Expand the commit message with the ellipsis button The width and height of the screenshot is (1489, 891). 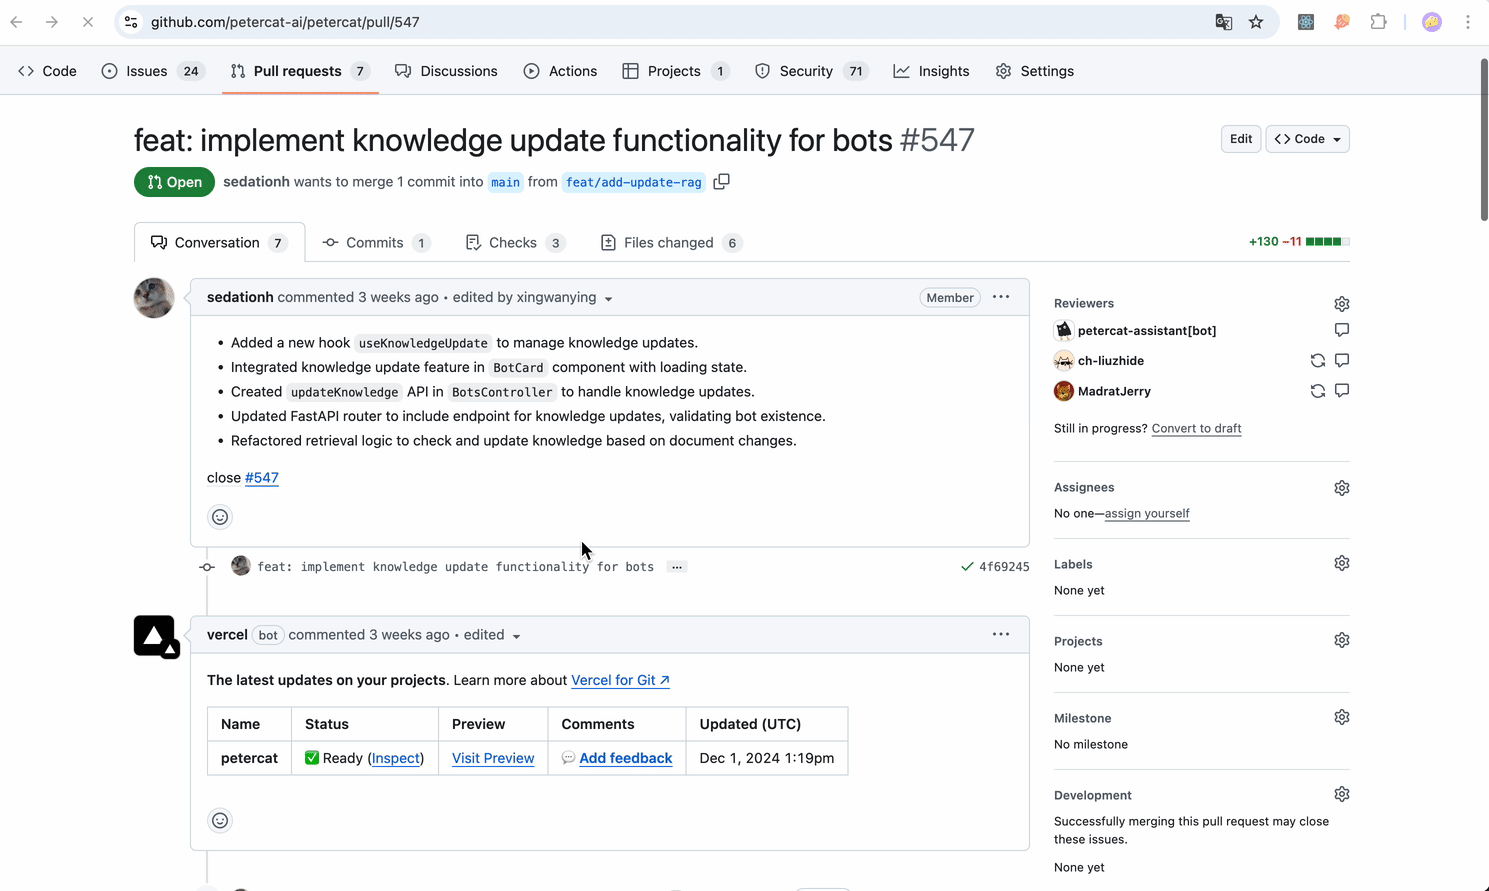pyautogui.click(x=677, y=566)
